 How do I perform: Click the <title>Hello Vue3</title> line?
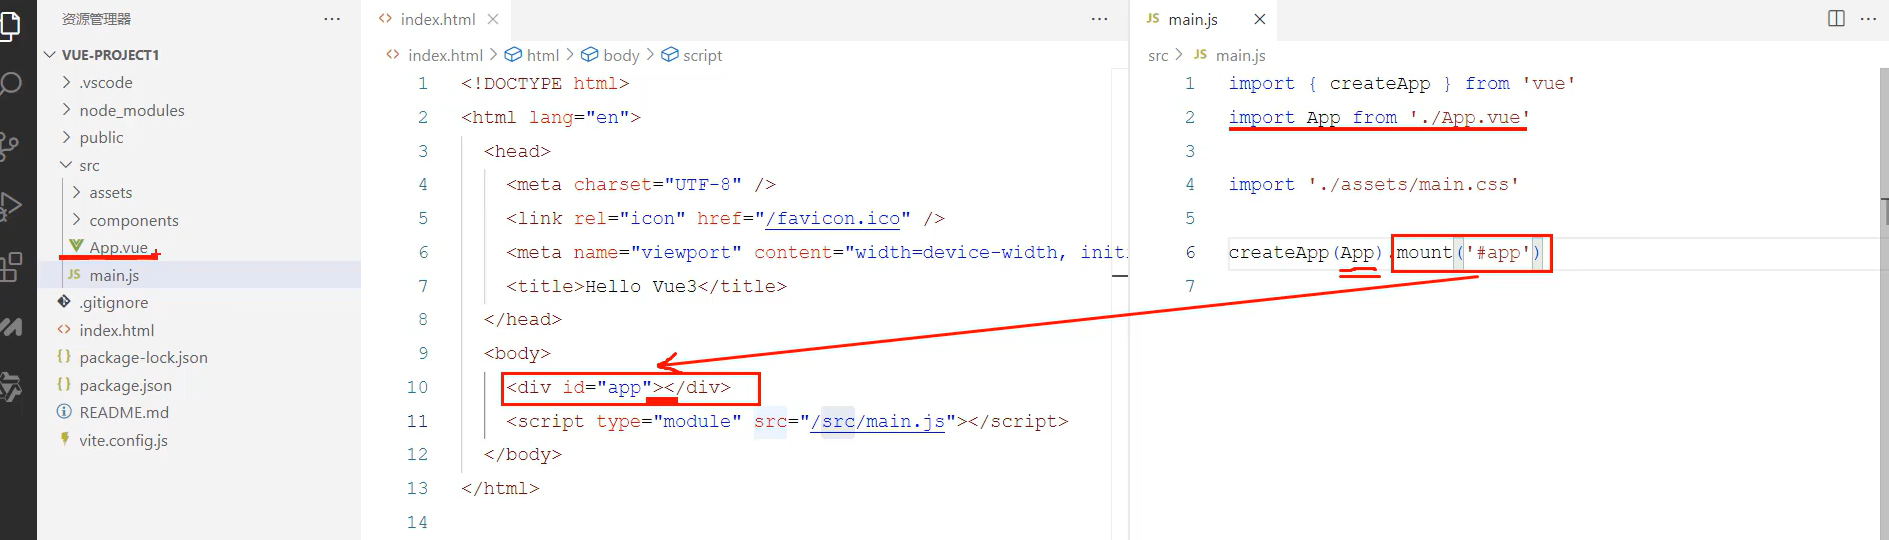pos(646,286)
